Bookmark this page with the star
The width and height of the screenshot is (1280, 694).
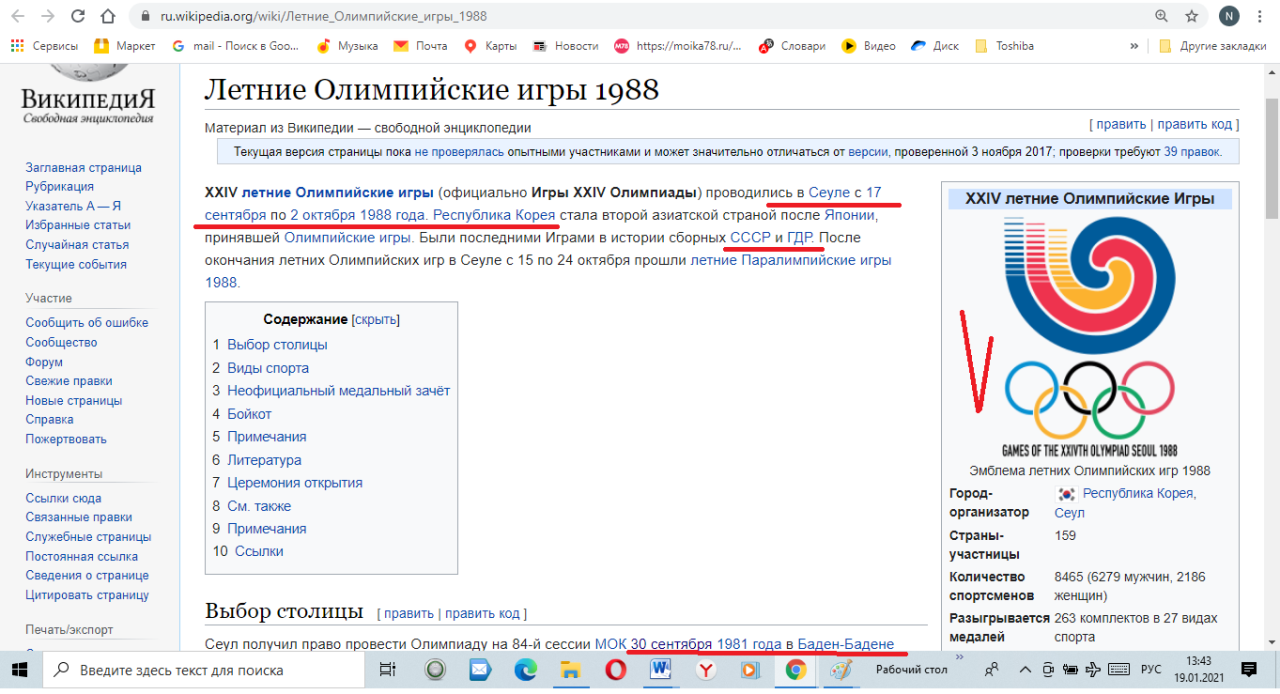point(1191,17)
